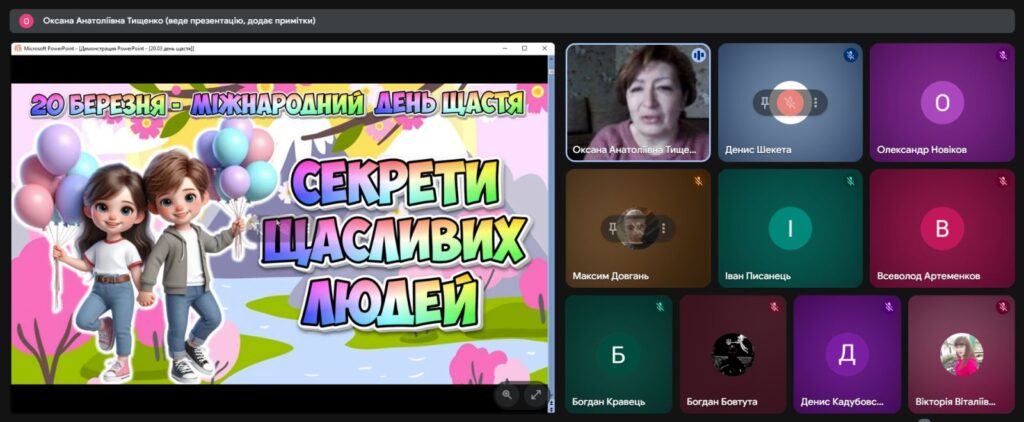
Task: Click the PowerPoint icon in shared window title
Action: coord(18,48)
